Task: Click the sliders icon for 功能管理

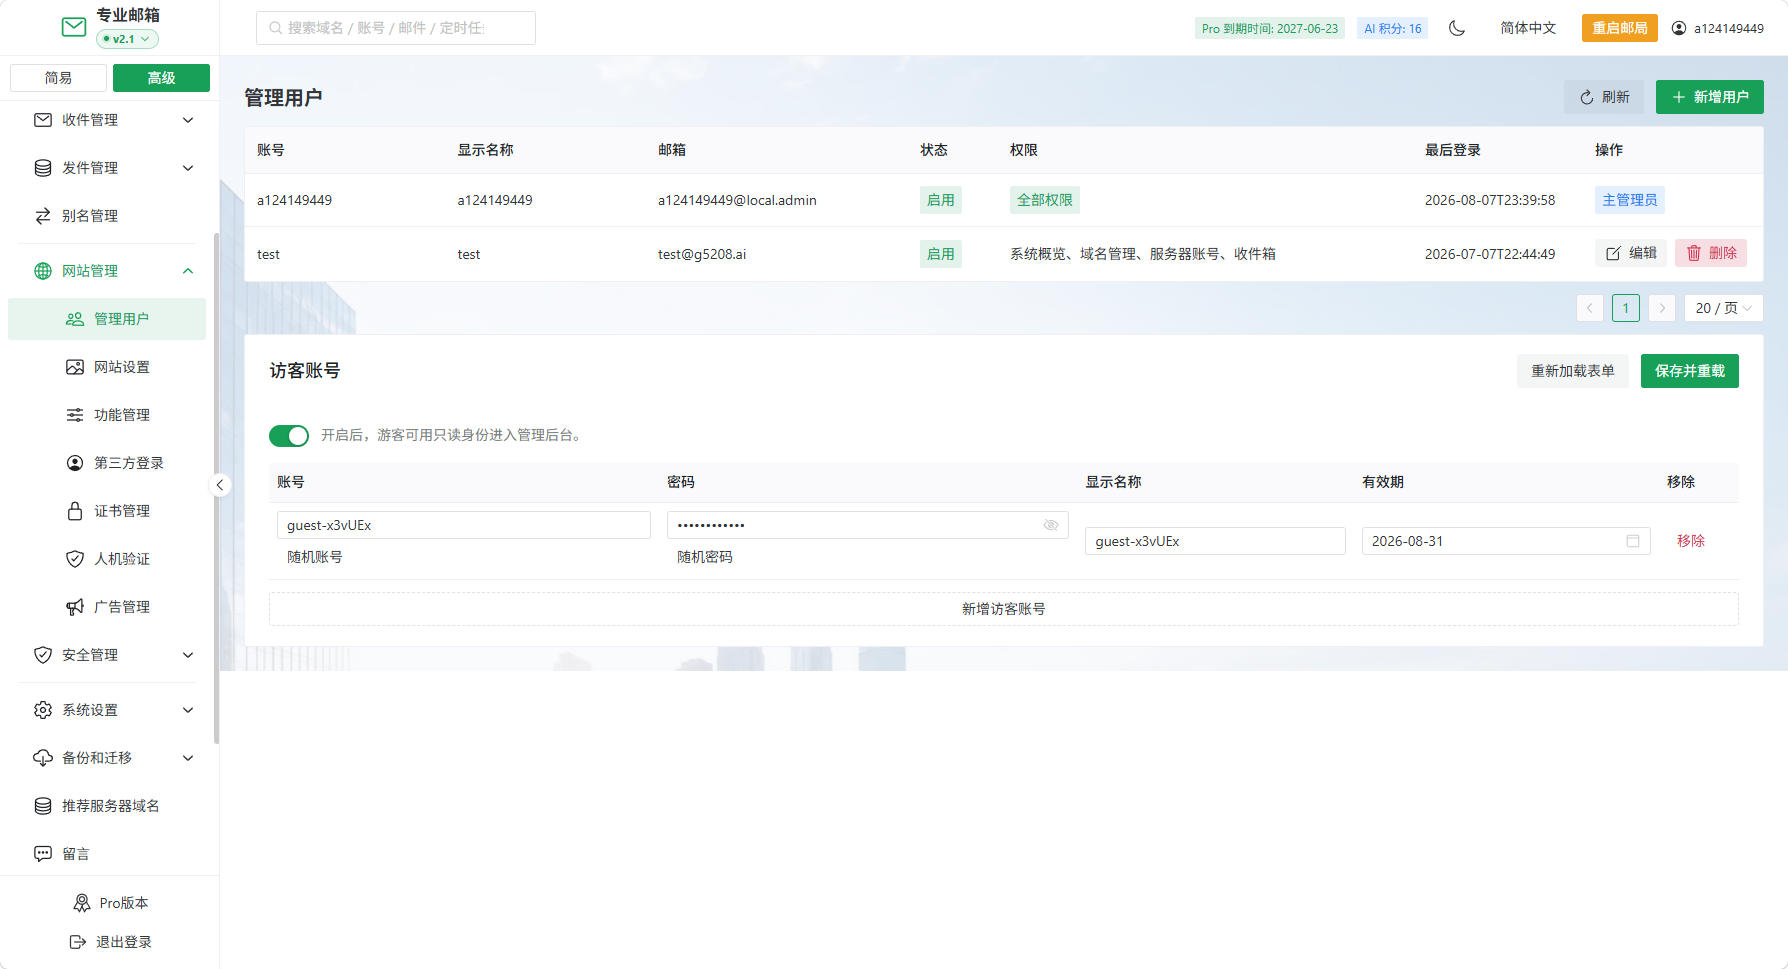Action: pos(75,415)
